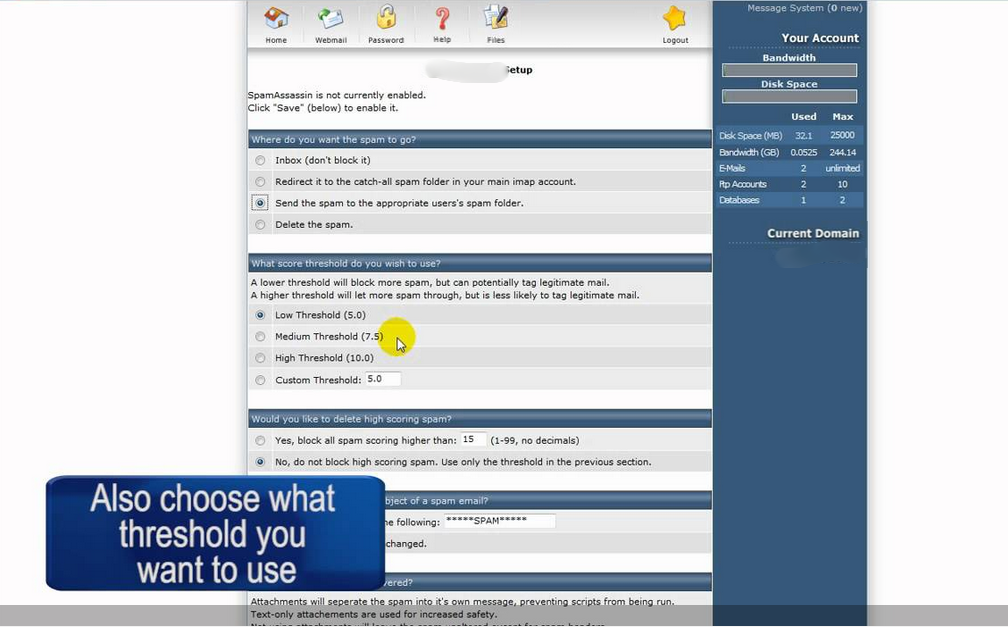This screenshot has height=627, width=1008.
Task: Select the Custom Threshold radio button
Action: point(261,380)
